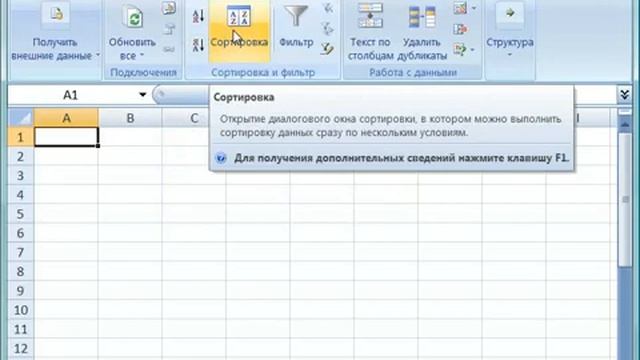Screen dimensions: 640x360
Task: Select row 12 header
Action: (20, 348)
